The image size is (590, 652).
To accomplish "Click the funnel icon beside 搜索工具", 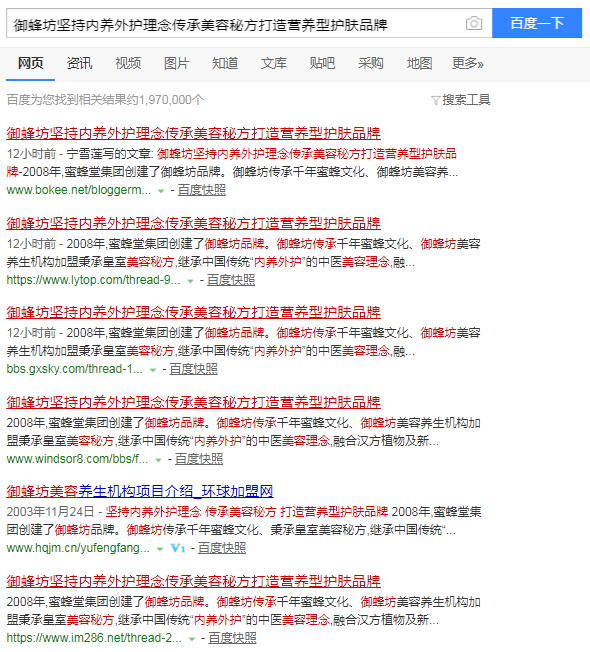I will pyautogui.click(x=435, y=100).
